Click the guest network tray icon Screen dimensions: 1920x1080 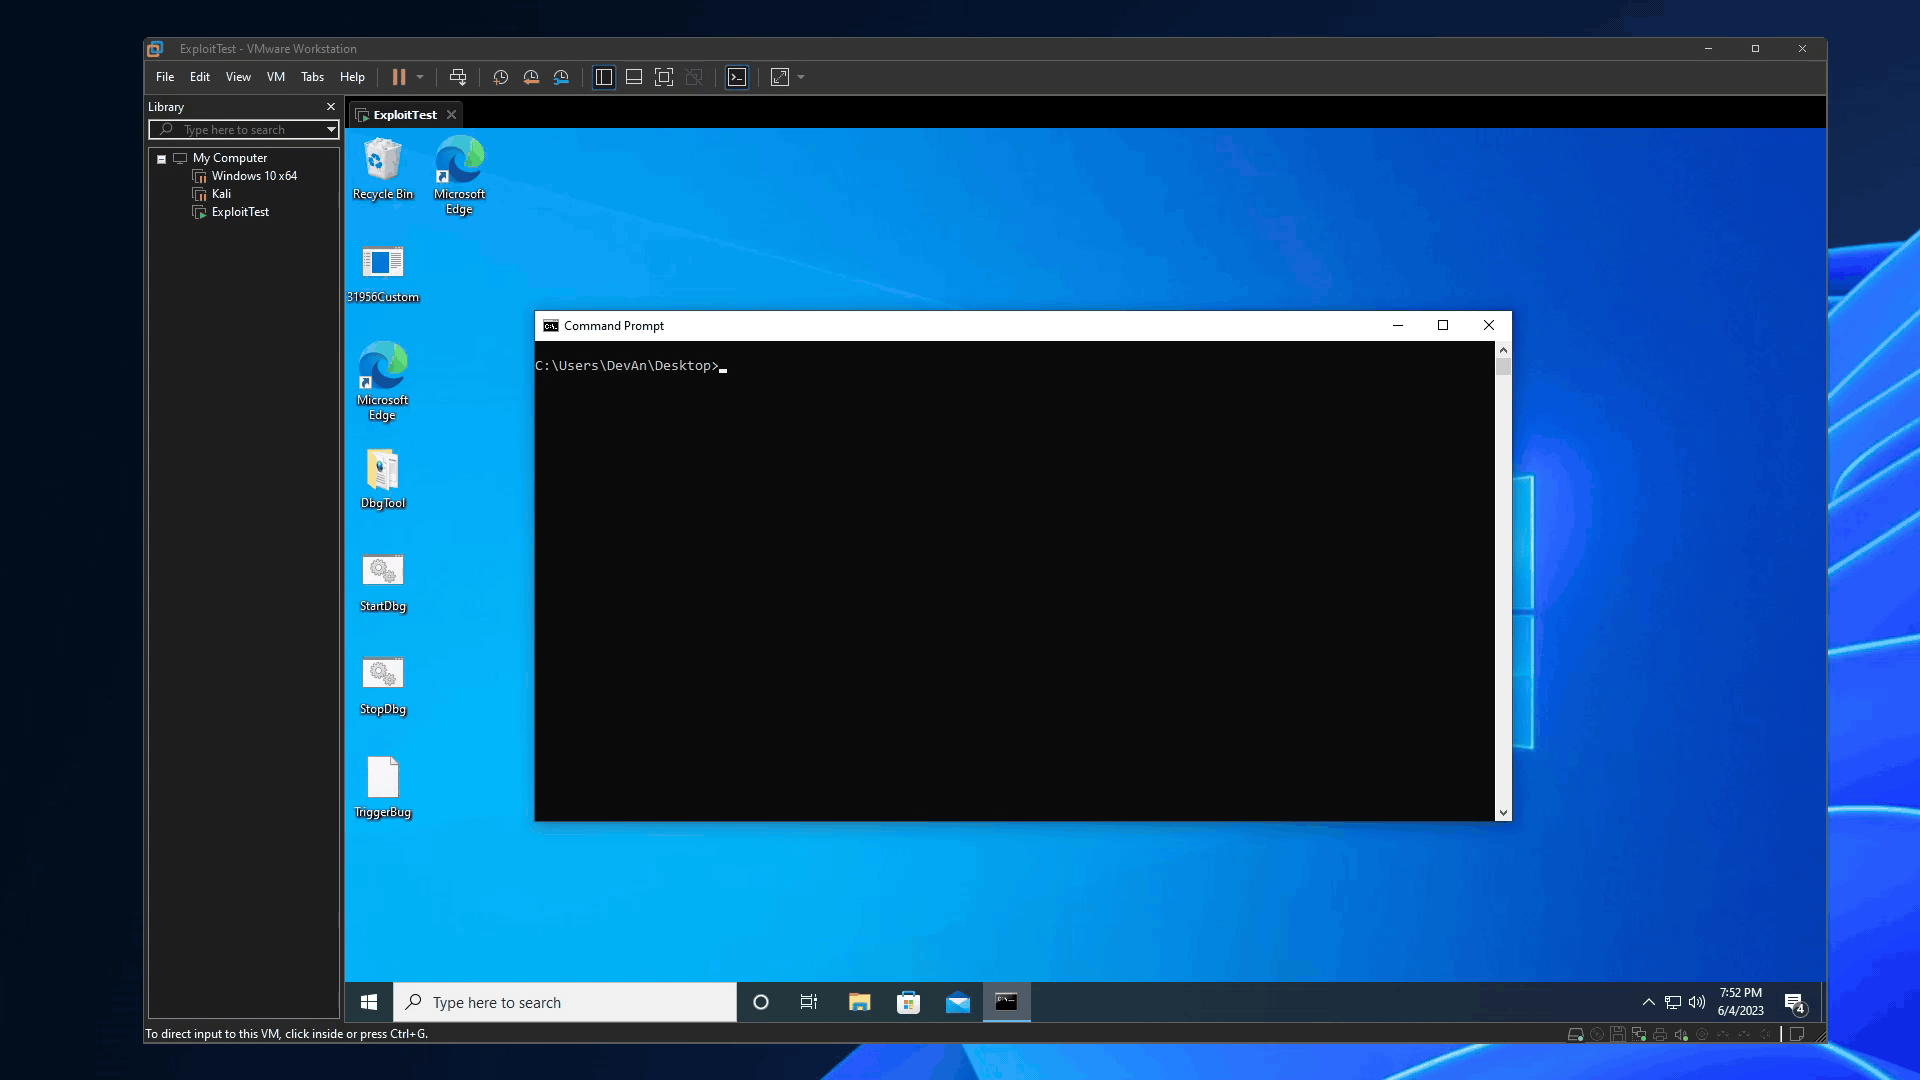(x=1673, y=1002)
